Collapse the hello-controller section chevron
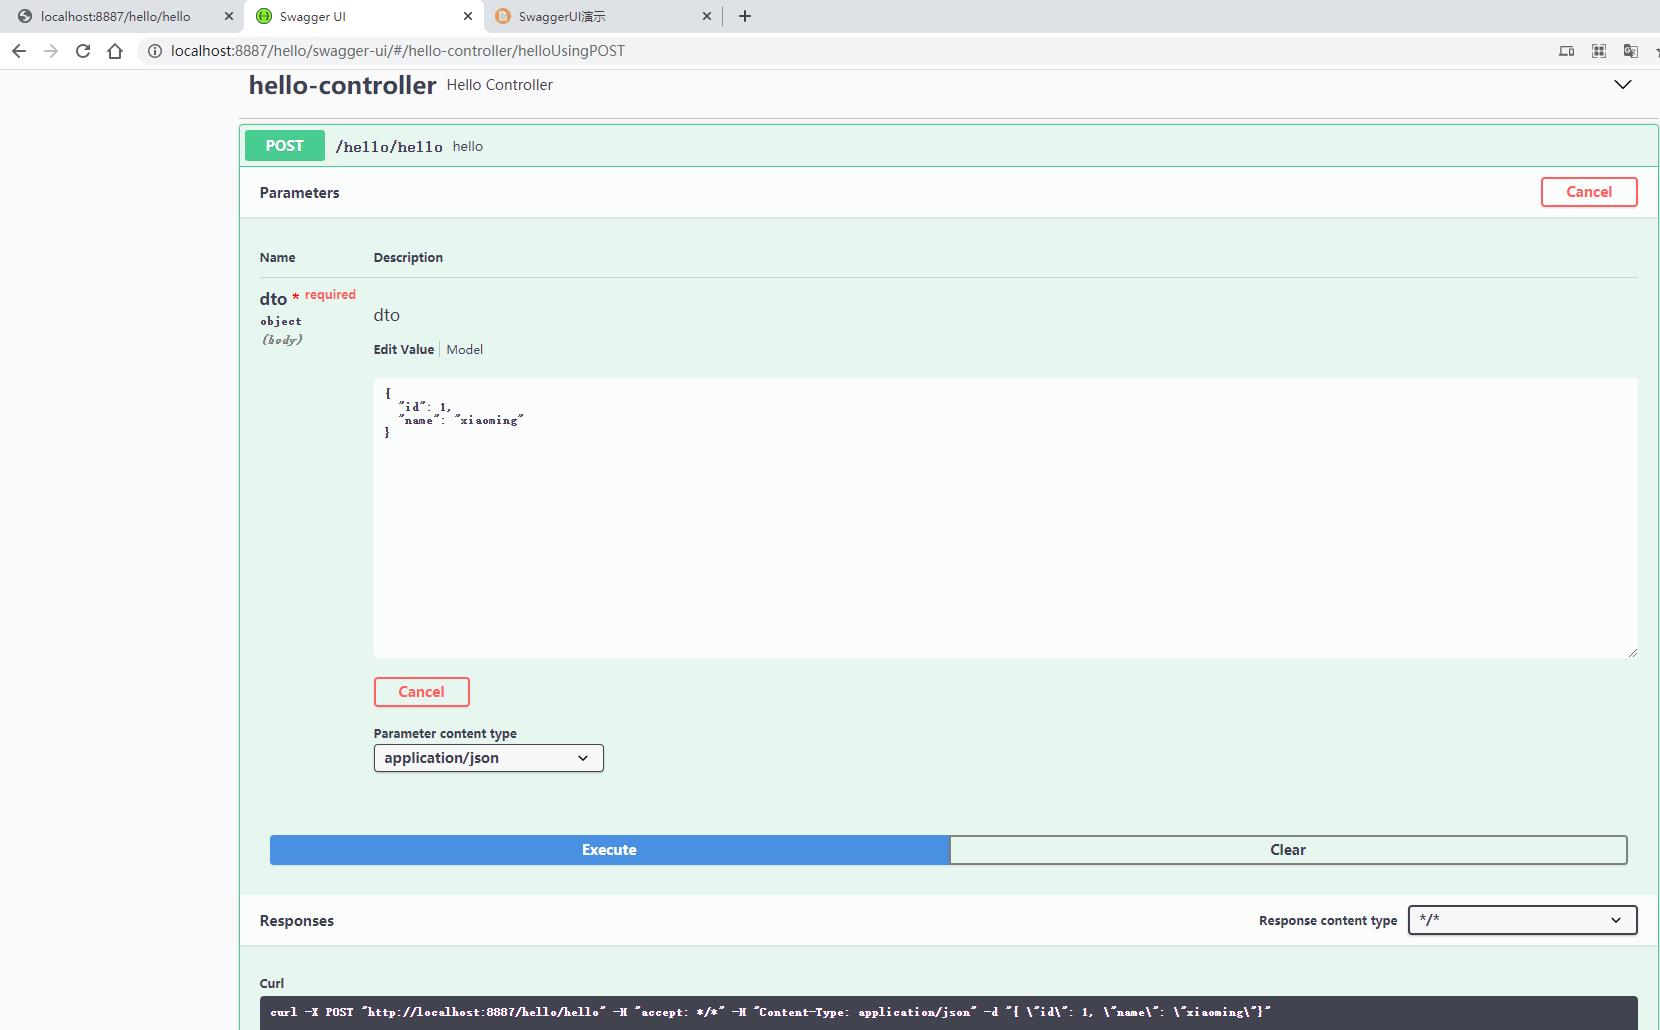 (1623, 85)
